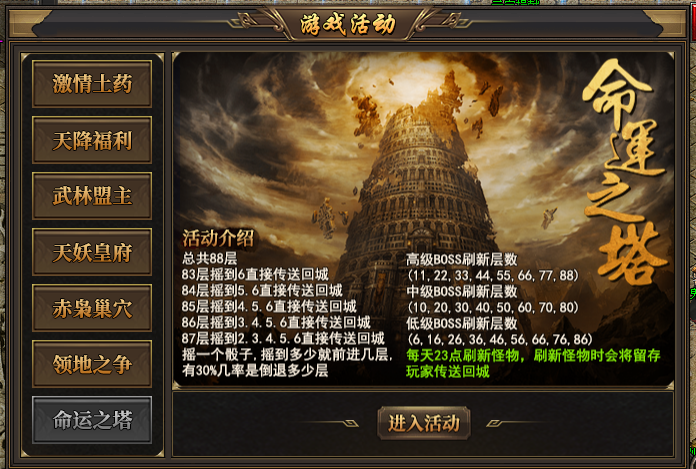This screenshot has height=469, width=696.
Task: Click the 83层摇到6直接传送回城 rule line
Action: [255, 274]
